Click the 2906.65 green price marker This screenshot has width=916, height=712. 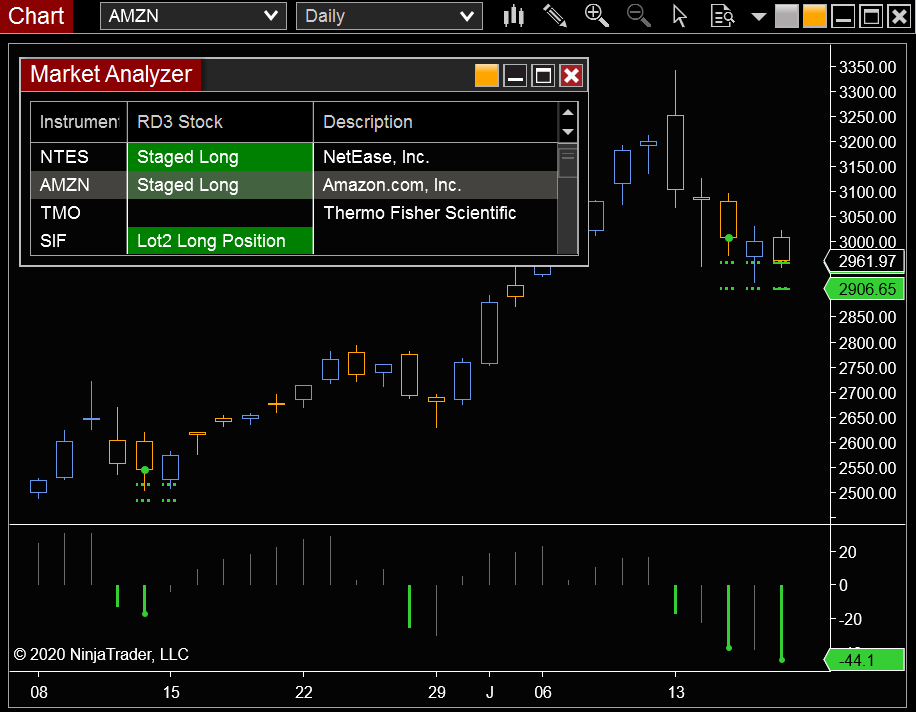[866, 289]
